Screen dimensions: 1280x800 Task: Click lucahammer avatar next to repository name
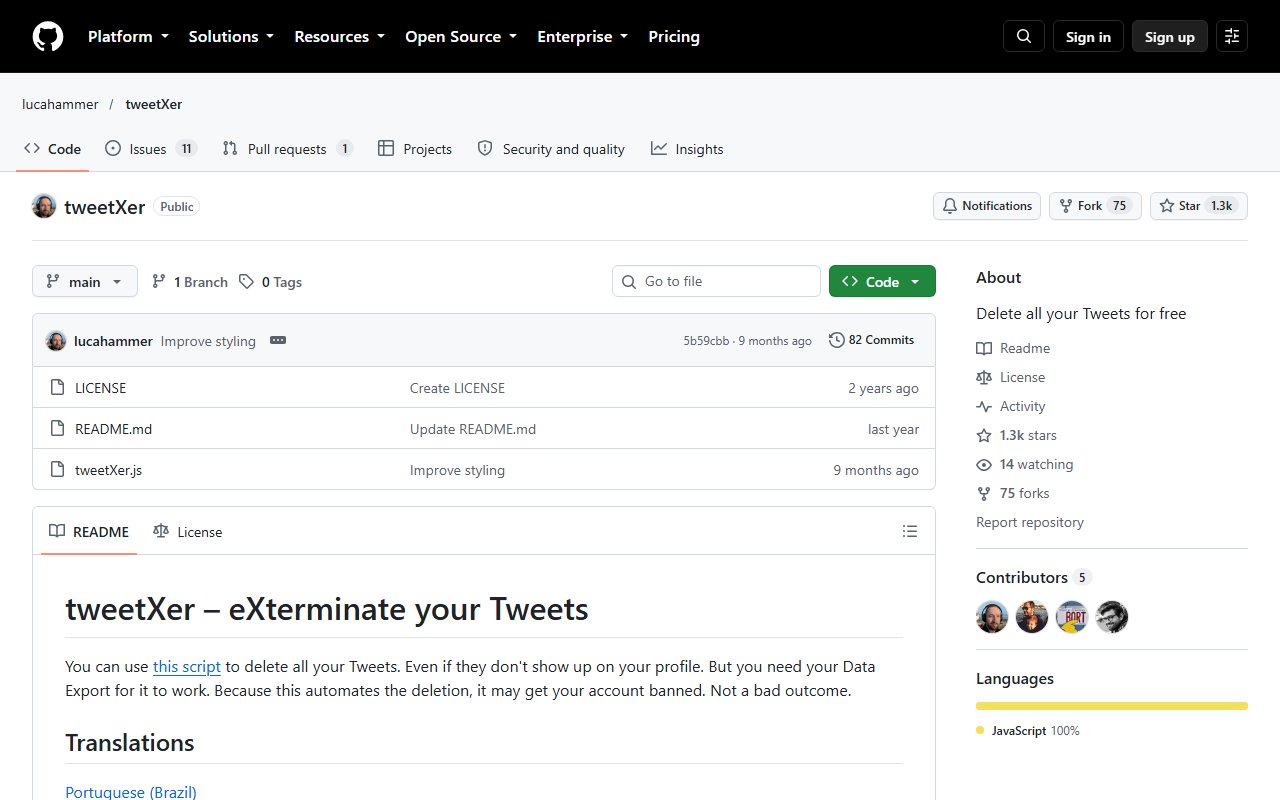(44, 206)
